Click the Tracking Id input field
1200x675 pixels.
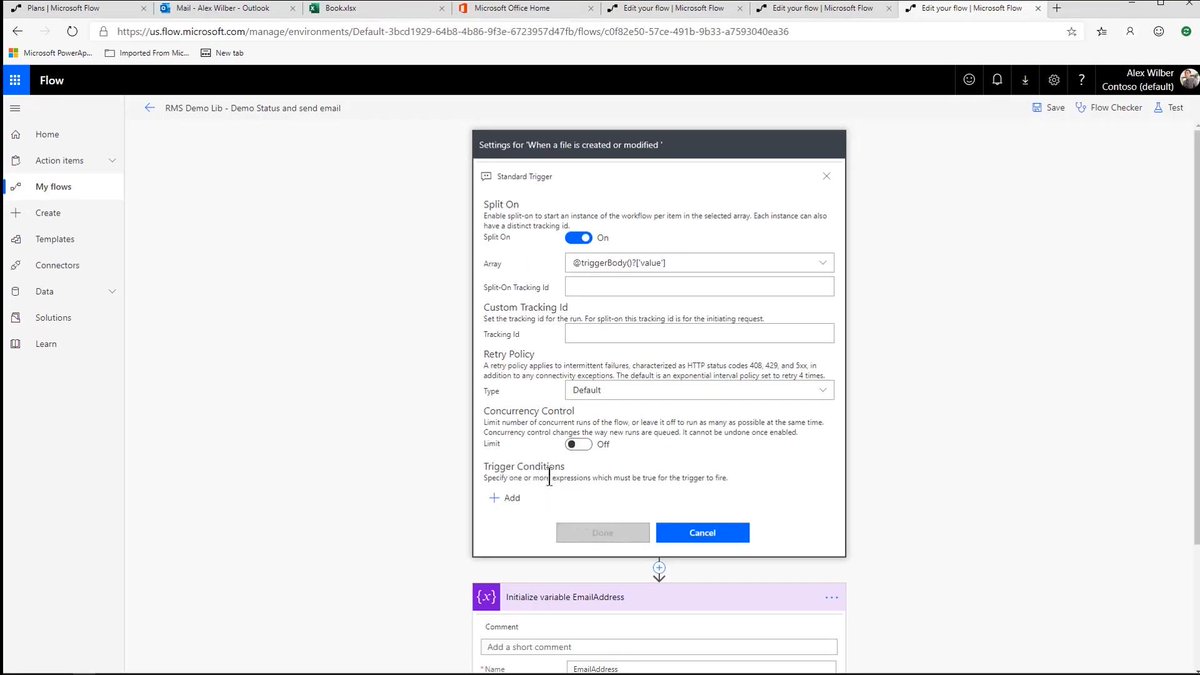[699, 334]
